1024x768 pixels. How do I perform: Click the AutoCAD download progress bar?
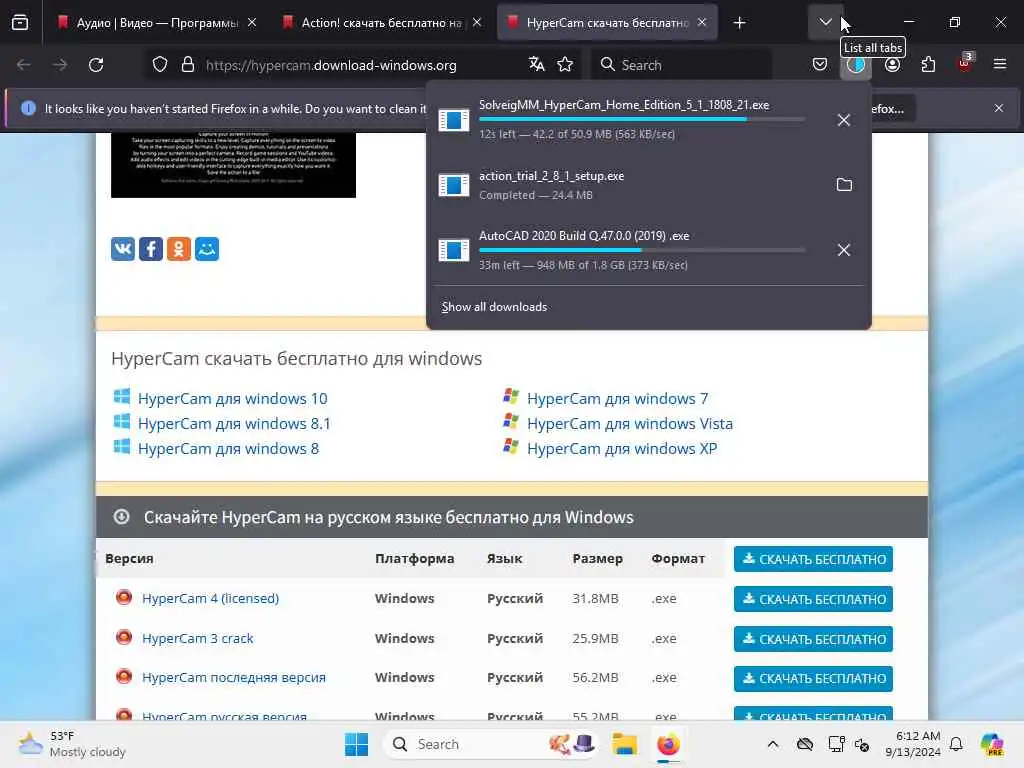pyautogui.click(x=642, y=250)
